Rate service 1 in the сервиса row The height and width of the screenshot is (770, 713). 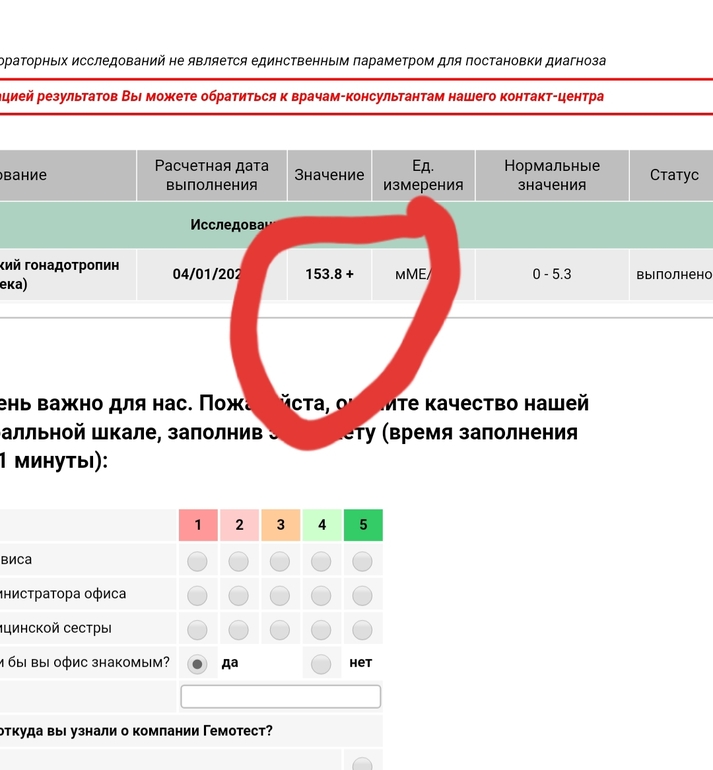[197, 562]
